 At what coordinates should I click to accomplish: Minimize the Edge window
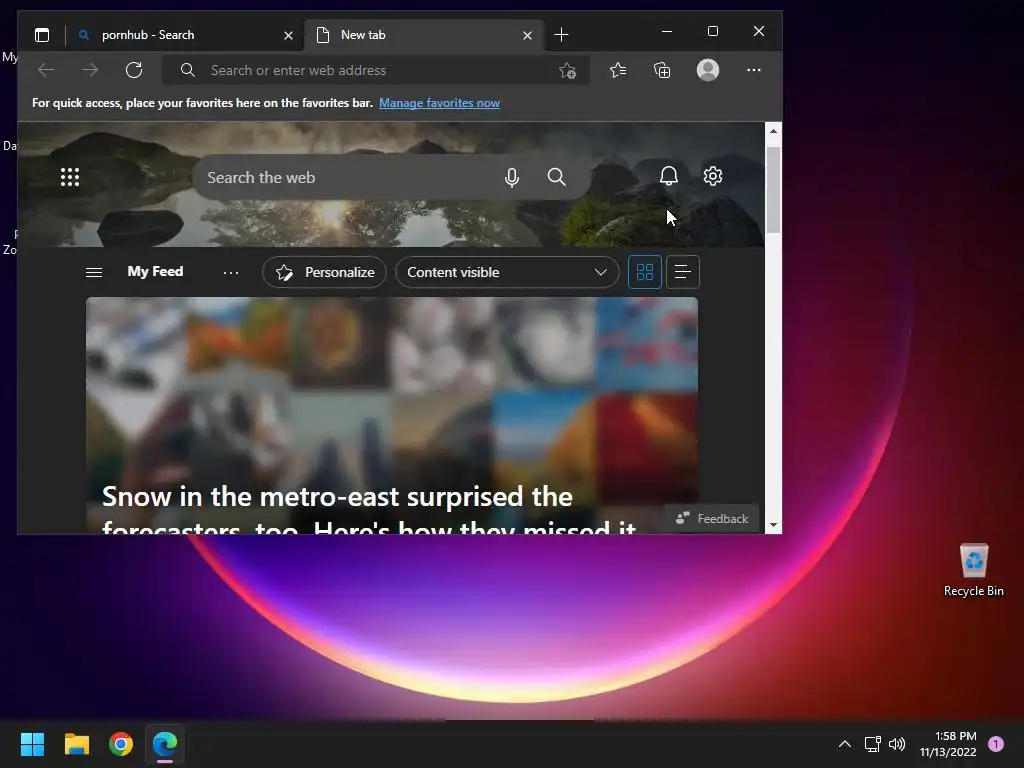(667, 31)
